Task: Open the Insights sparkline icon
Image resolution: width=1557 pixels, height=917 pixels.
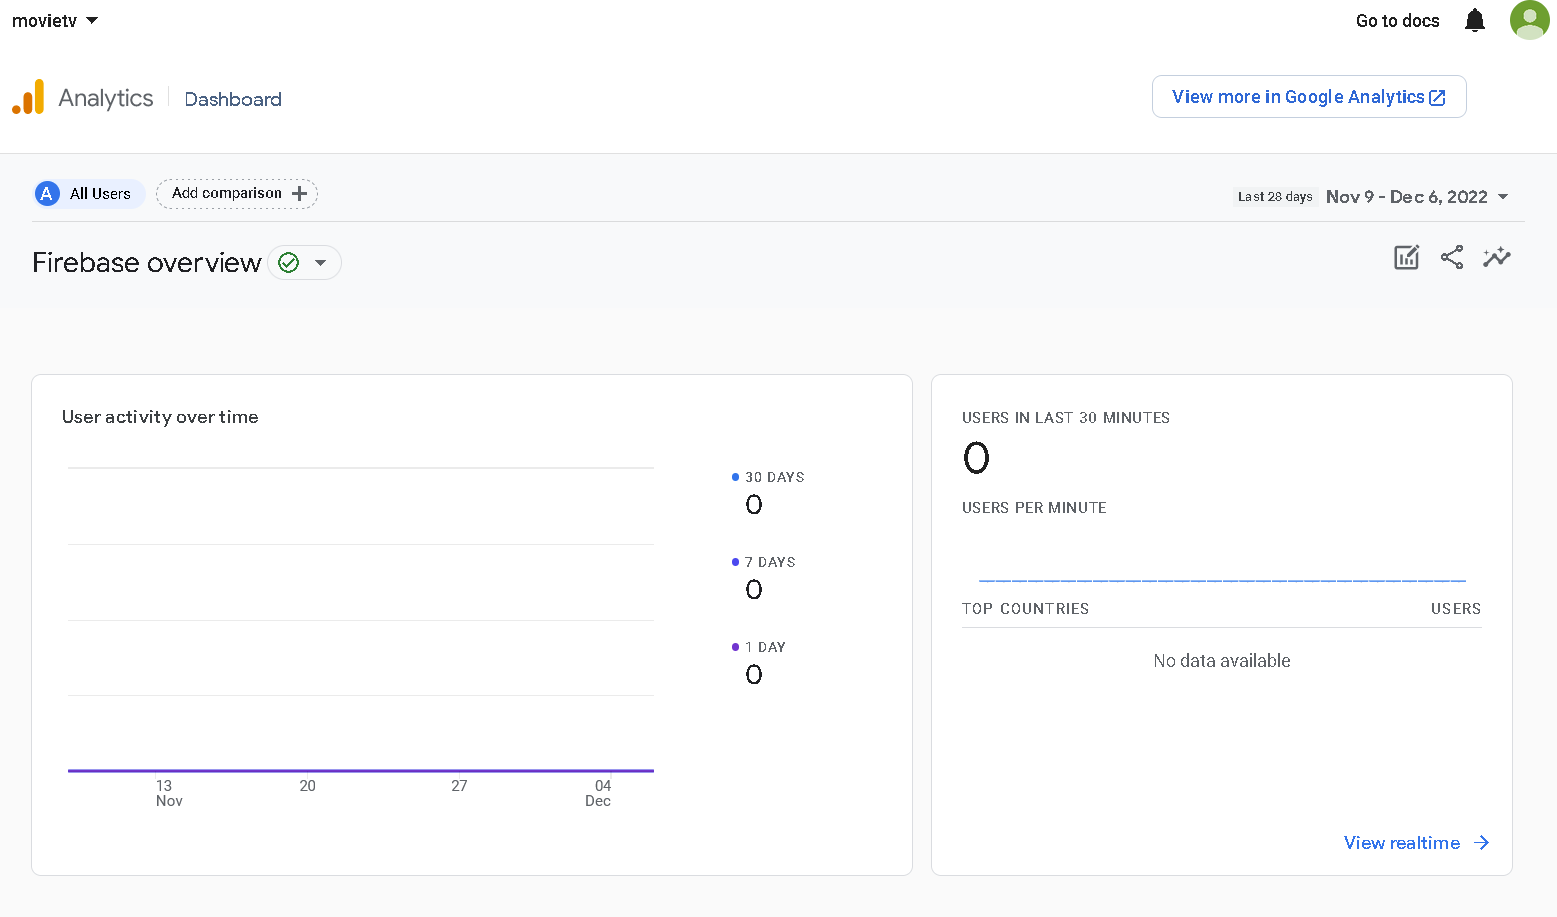Action: pos(1496,258)
